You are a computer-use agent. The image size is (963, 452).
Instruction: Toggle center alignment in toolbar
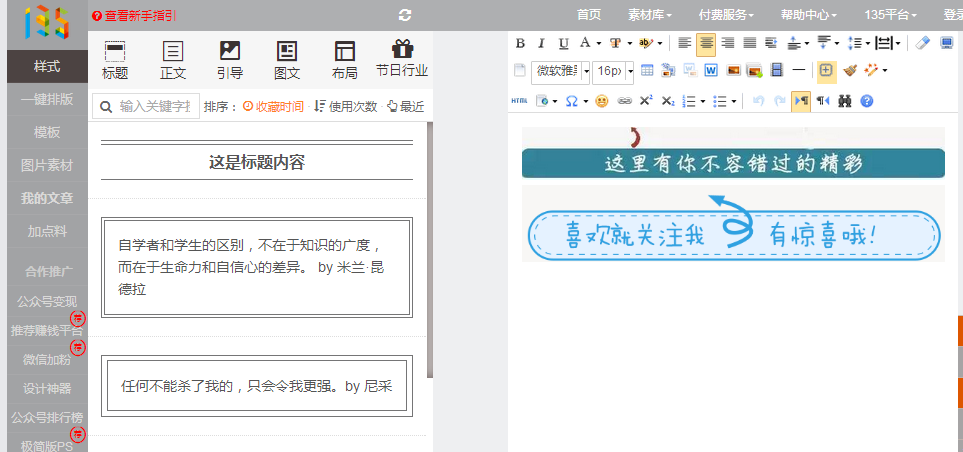(706, 43)
